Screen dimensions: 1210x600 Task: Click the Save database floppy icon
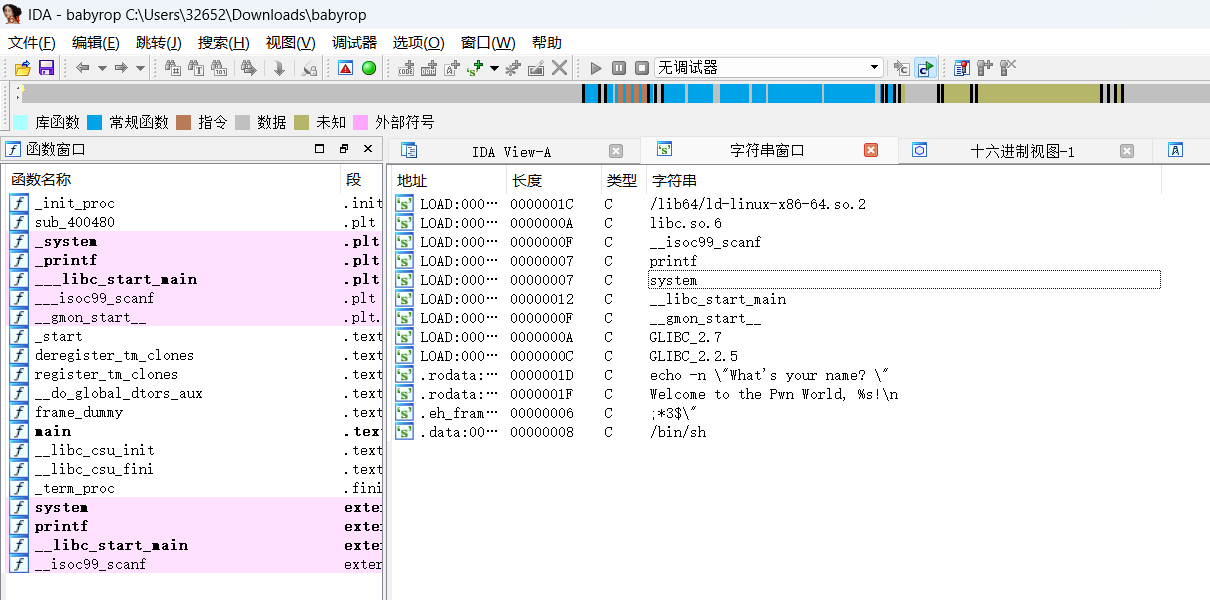(46, 68)
